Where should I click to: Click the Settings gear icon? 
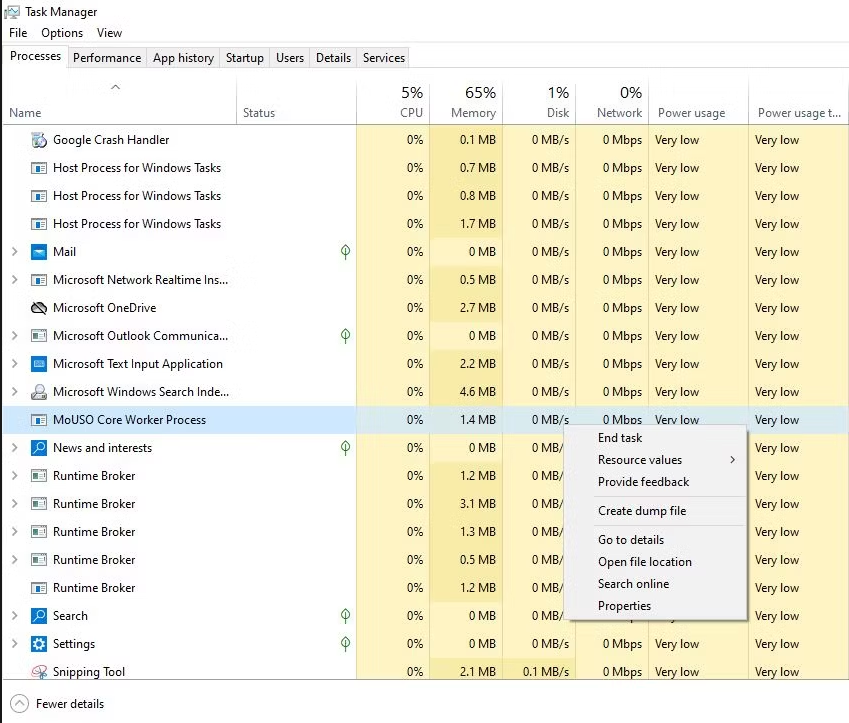[x=39, y=644]
